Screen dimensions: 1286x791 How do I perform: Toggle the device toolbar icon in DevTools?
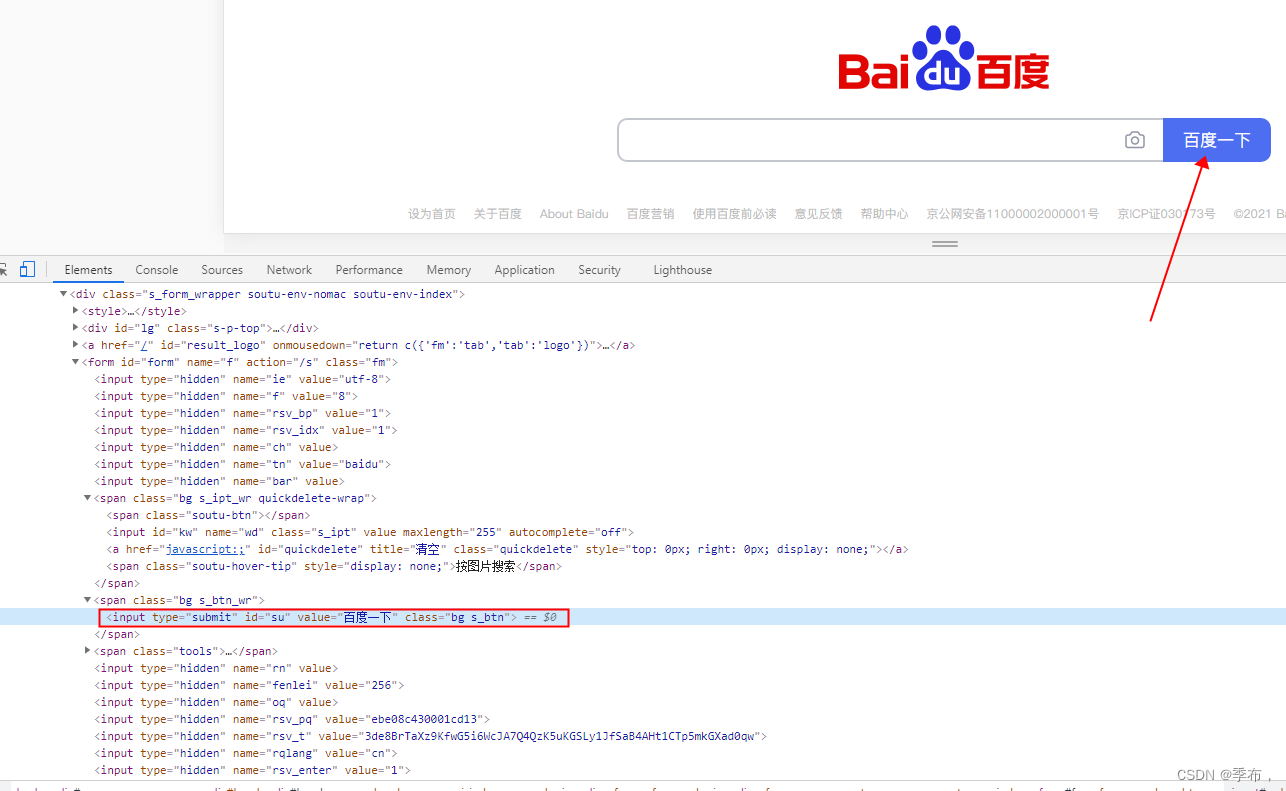[x=27, y=269]
